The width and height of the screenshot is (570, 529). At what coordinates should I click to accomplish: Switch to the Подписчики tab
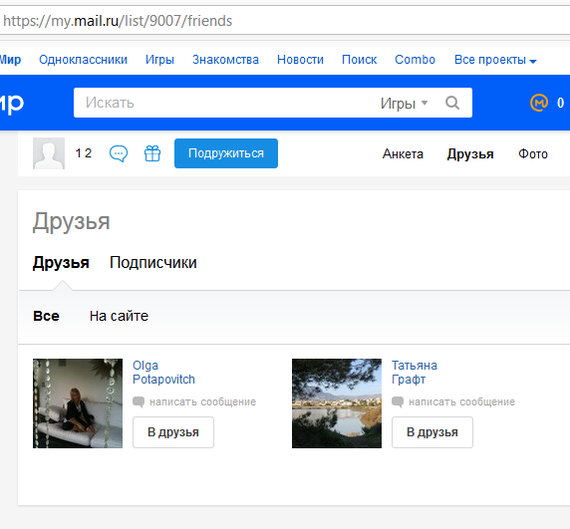pos(153,263)
